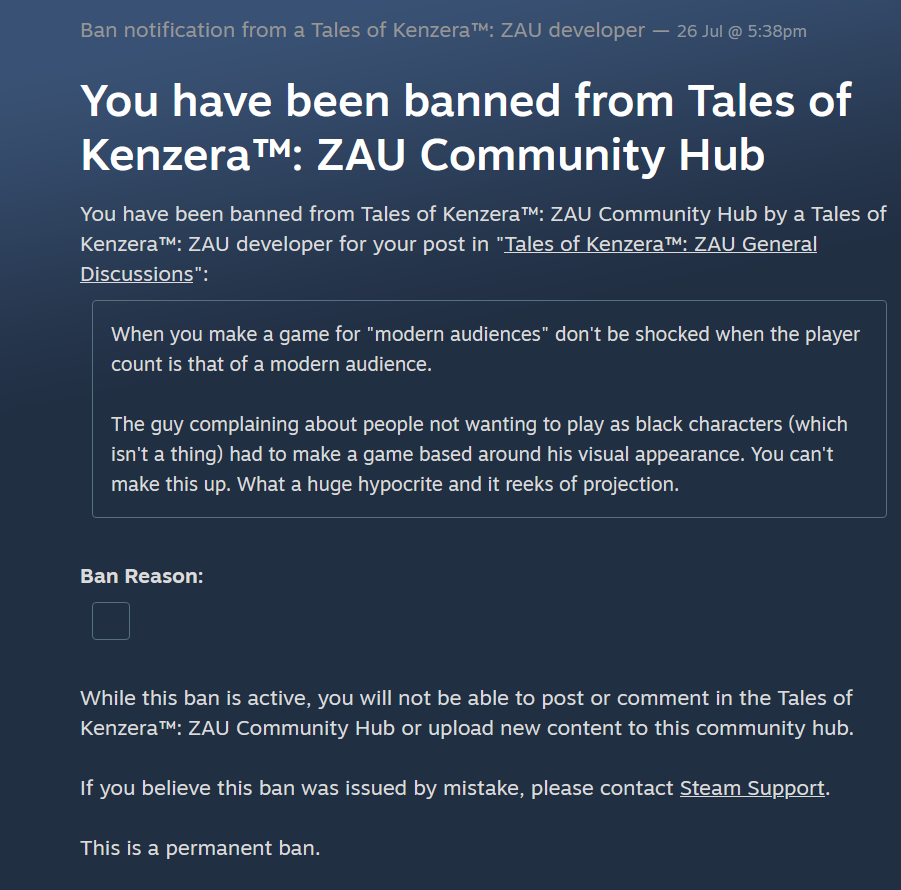Click the Steam Support link

[752, 788]
